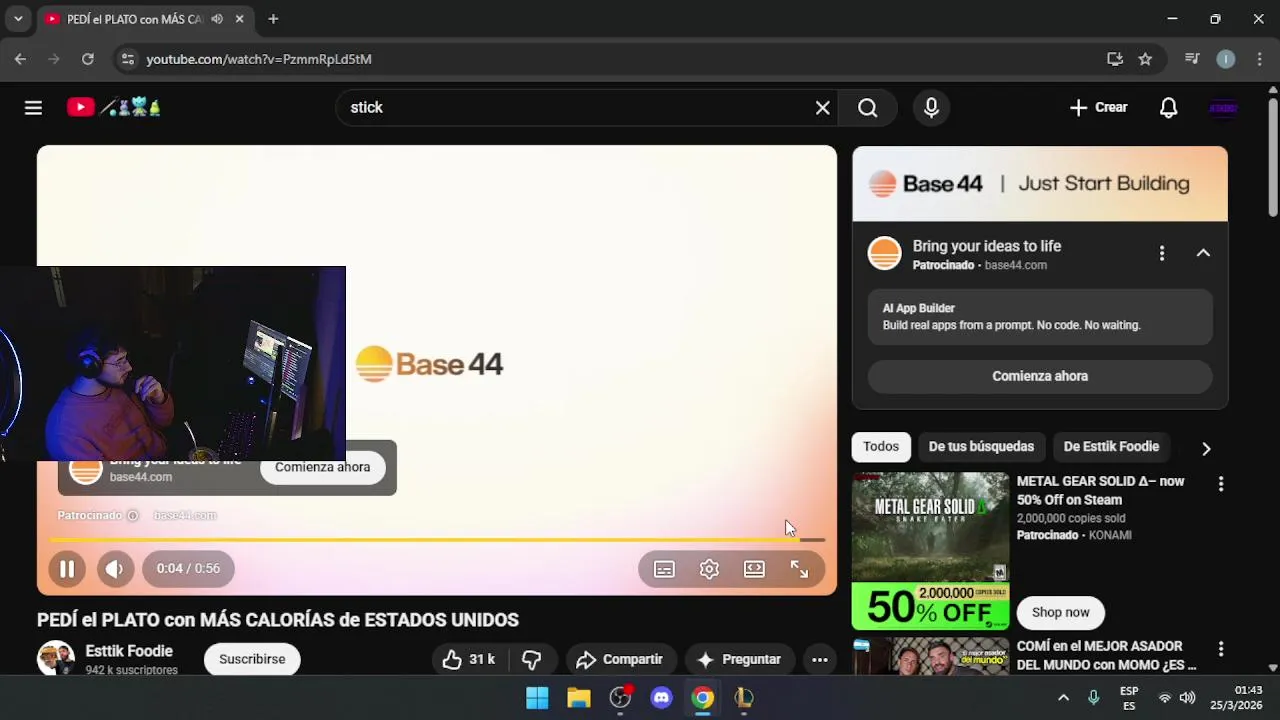Open player settings gear

(709, 569)
